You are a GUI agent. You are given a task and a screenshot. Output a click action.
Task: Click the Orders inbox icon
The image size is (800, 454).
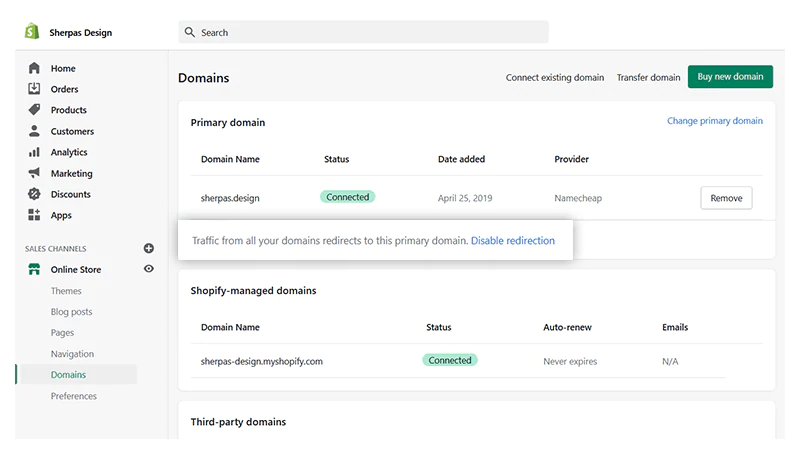[x=34, y=89]
